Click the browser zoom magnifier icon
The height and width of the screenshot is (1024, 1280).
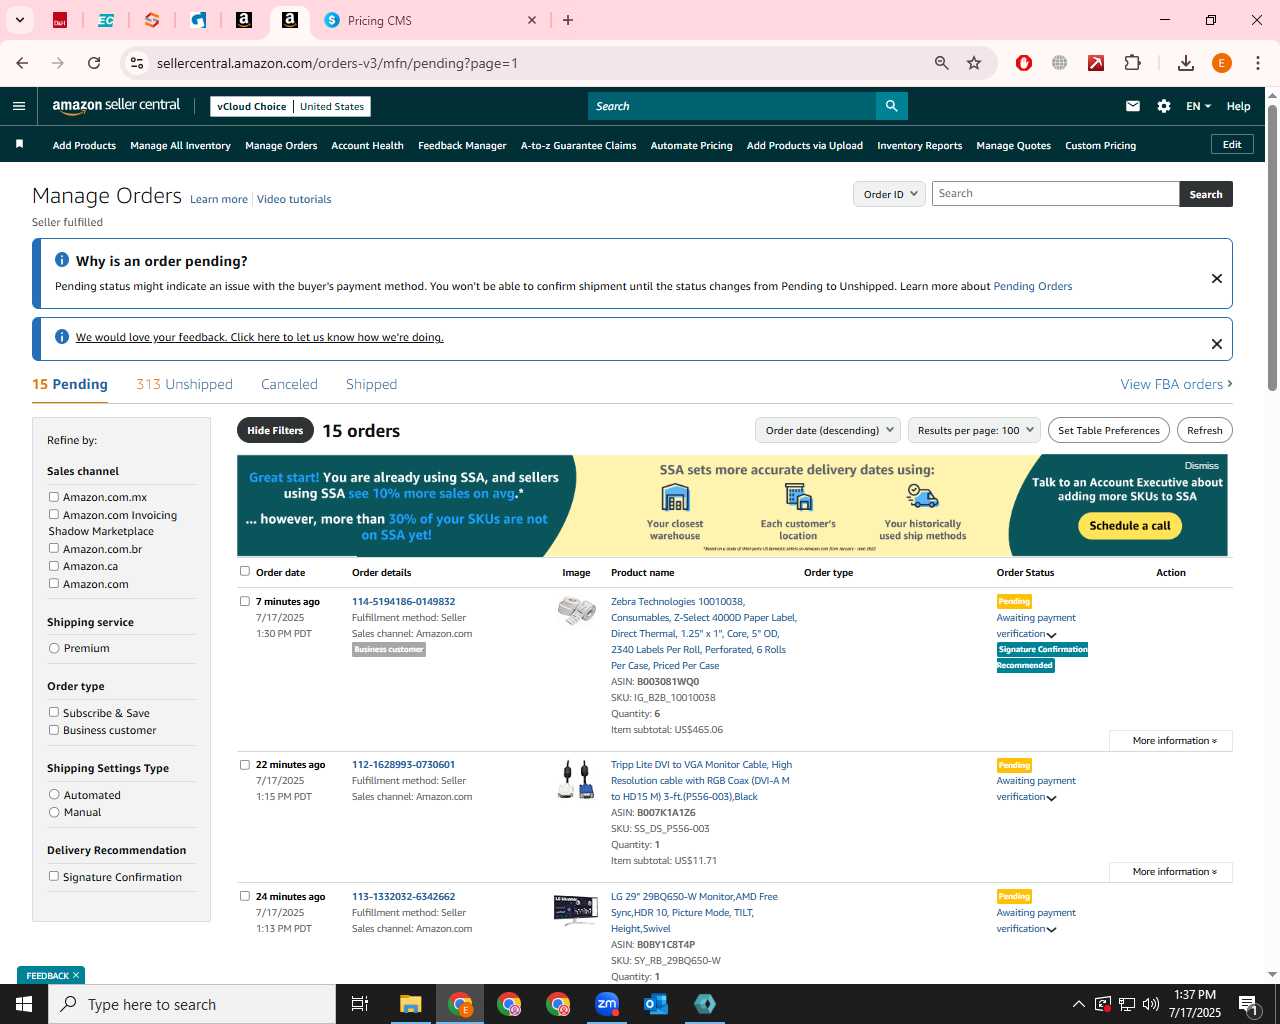click(941, 63)
